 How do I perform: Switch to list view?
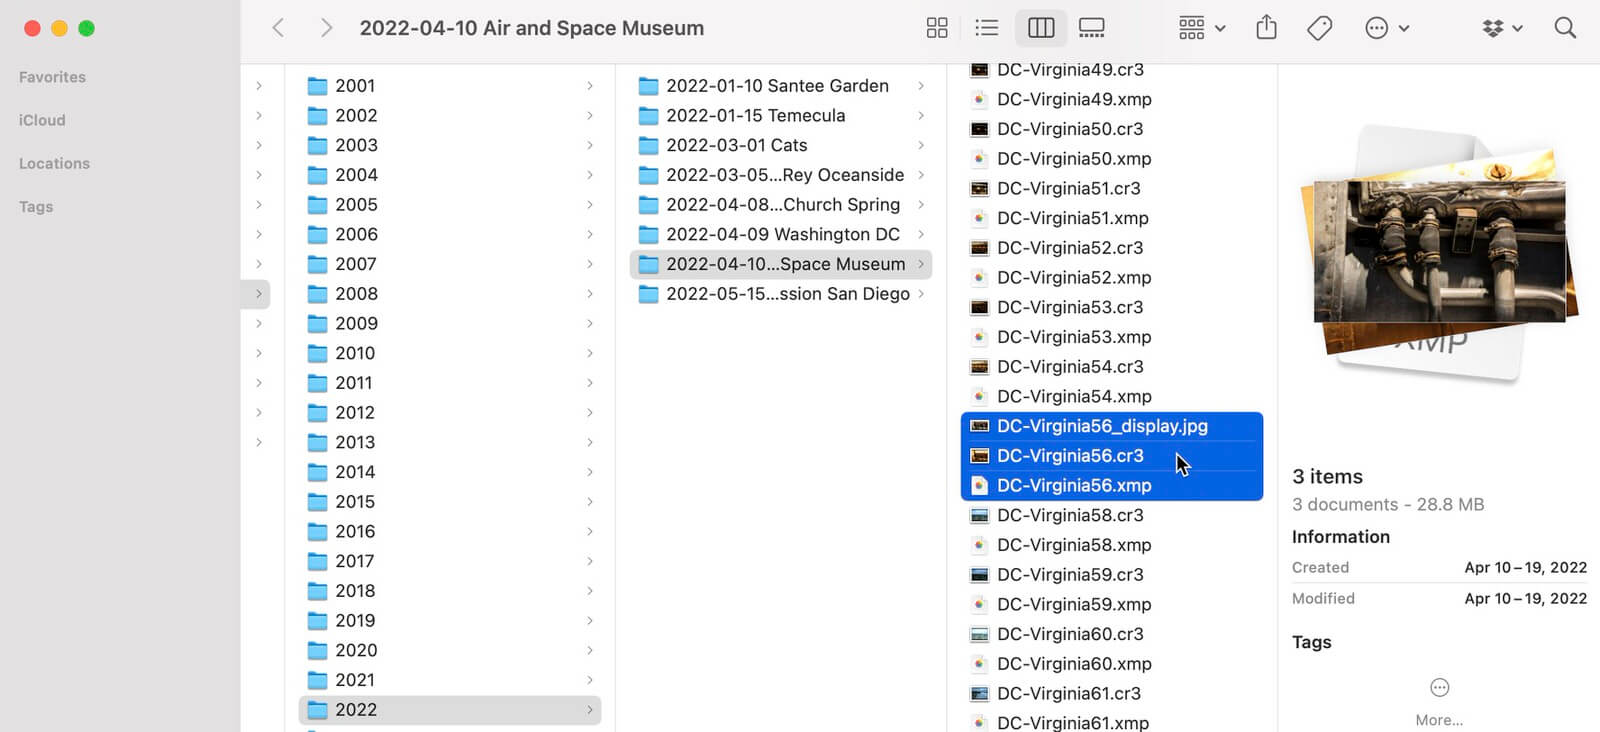pos(986,28)
